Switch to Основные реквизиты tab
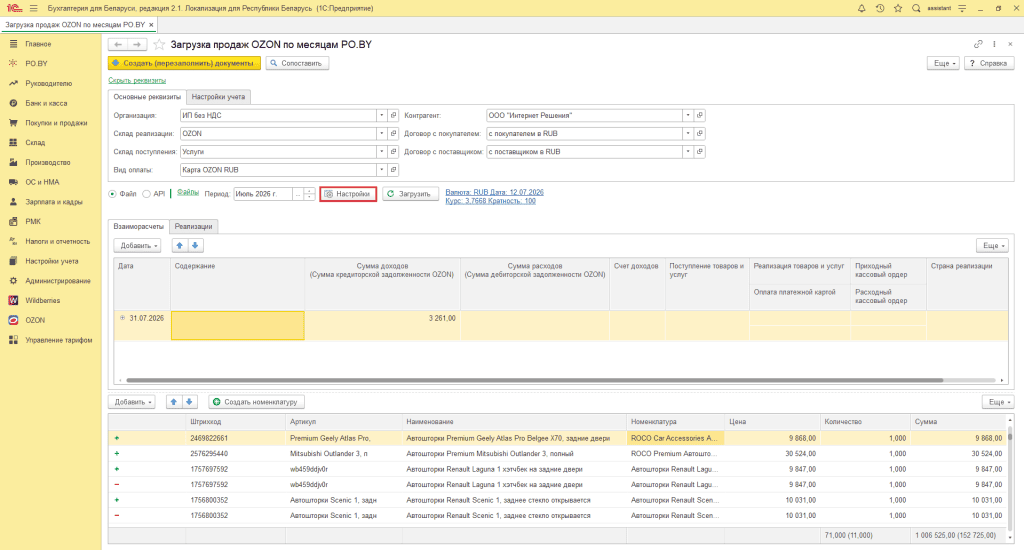1024x550 pixels. (147, 97)
